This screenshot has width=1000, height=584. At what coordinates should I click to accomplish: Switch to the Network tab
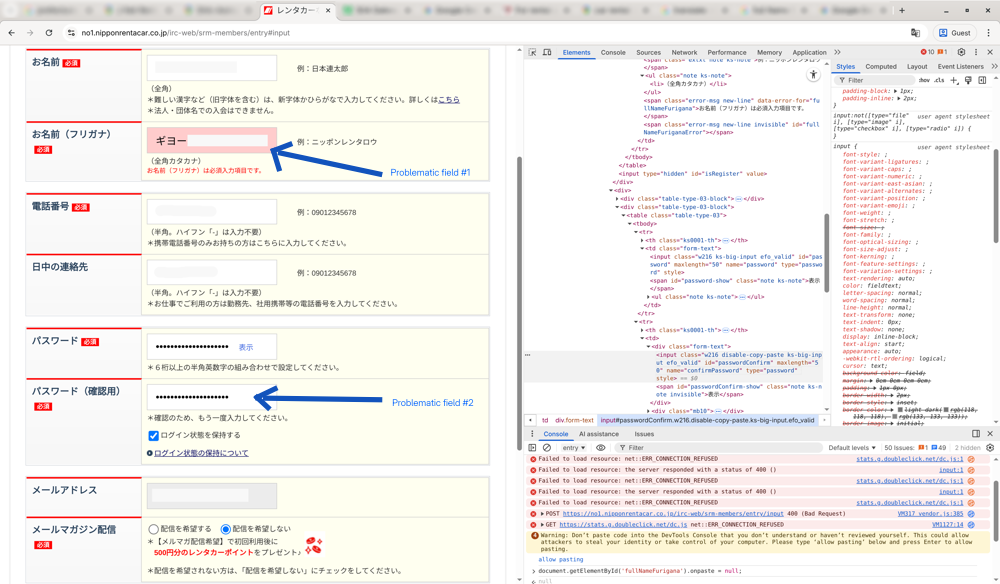pyautogui.click(x=684, y=52)
